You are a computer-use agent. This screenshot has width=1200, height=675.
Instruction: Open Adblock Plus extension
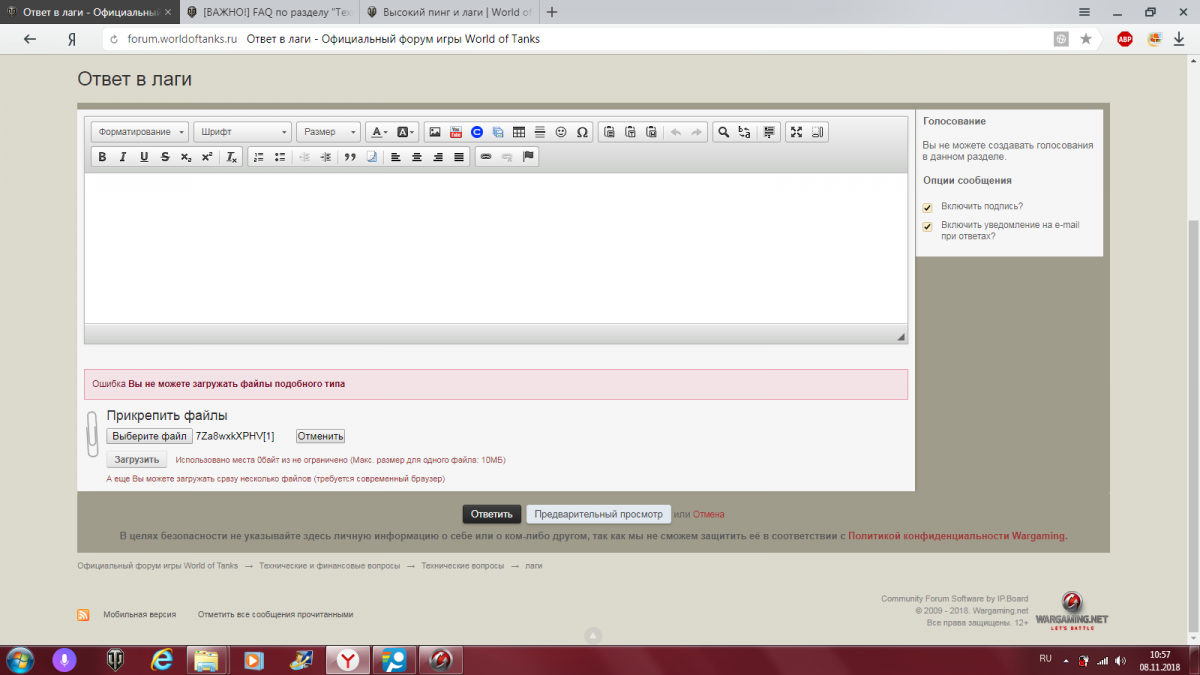[x=1125, y=39]
